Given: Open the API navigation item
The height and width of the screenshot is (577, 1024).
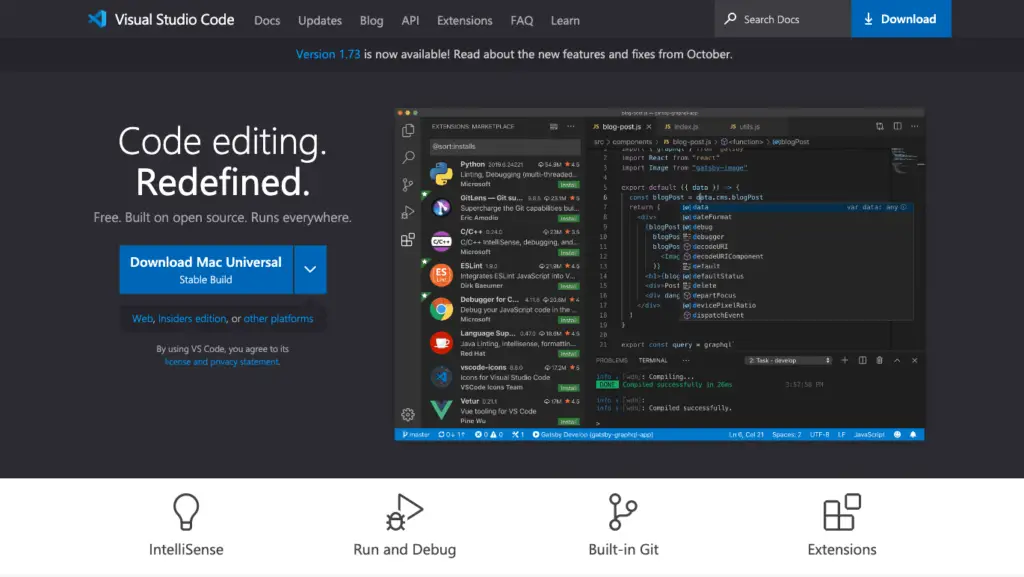Looking at the screenshot, I should click(410, 20).
